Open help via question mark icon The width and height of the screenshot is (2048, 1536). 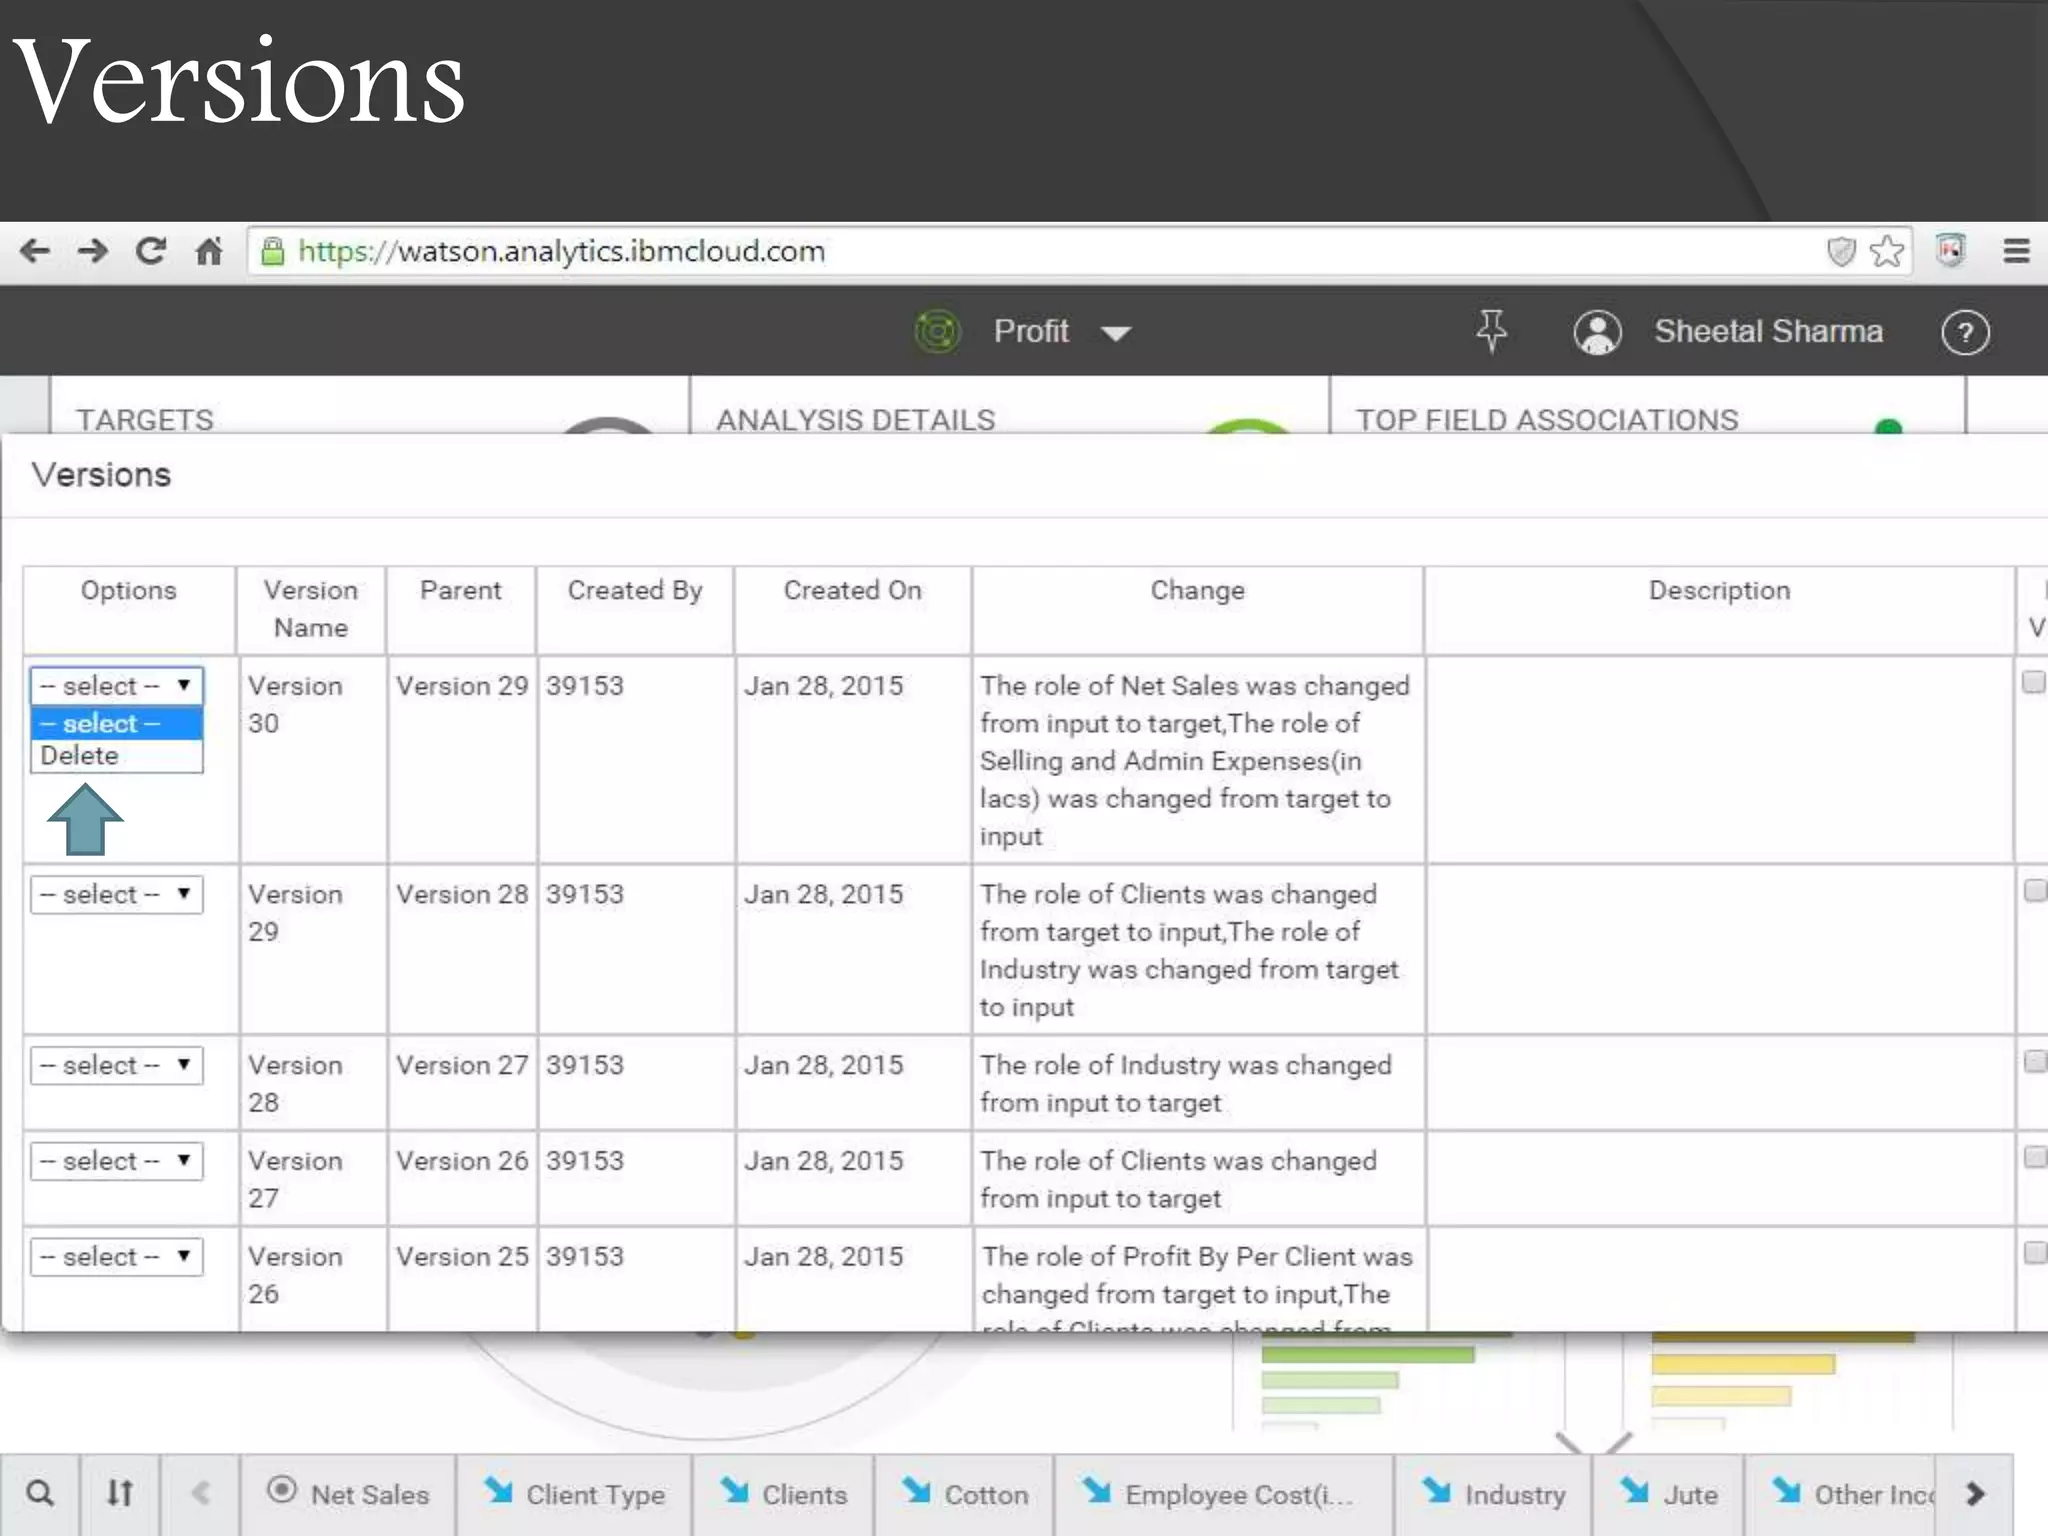click(1965, 332)
